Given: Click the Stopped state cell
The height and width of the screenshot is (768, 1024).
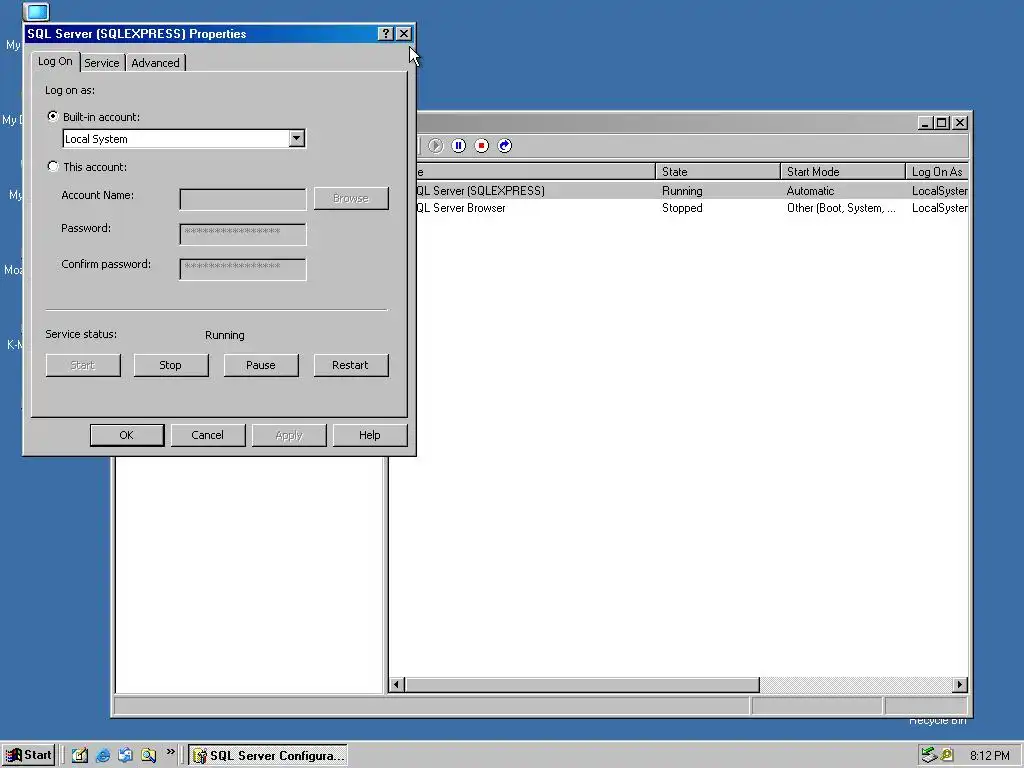Looking at the screenshot, I should pos(682,208).
